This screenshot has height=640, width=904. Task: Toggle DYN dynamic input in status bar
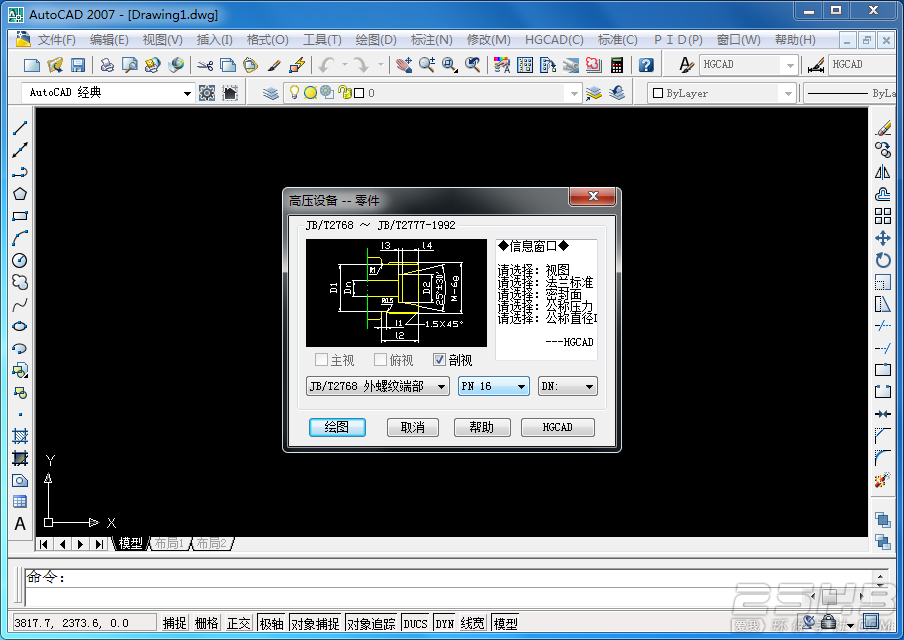[x=445, y=623]
